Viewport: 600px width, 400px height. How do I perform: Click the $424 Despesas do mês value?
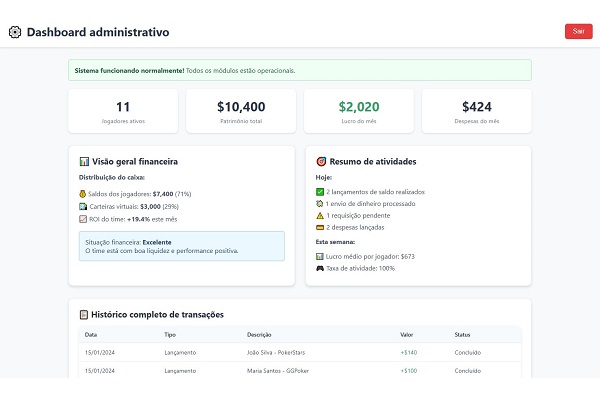(x=477, y=107)
